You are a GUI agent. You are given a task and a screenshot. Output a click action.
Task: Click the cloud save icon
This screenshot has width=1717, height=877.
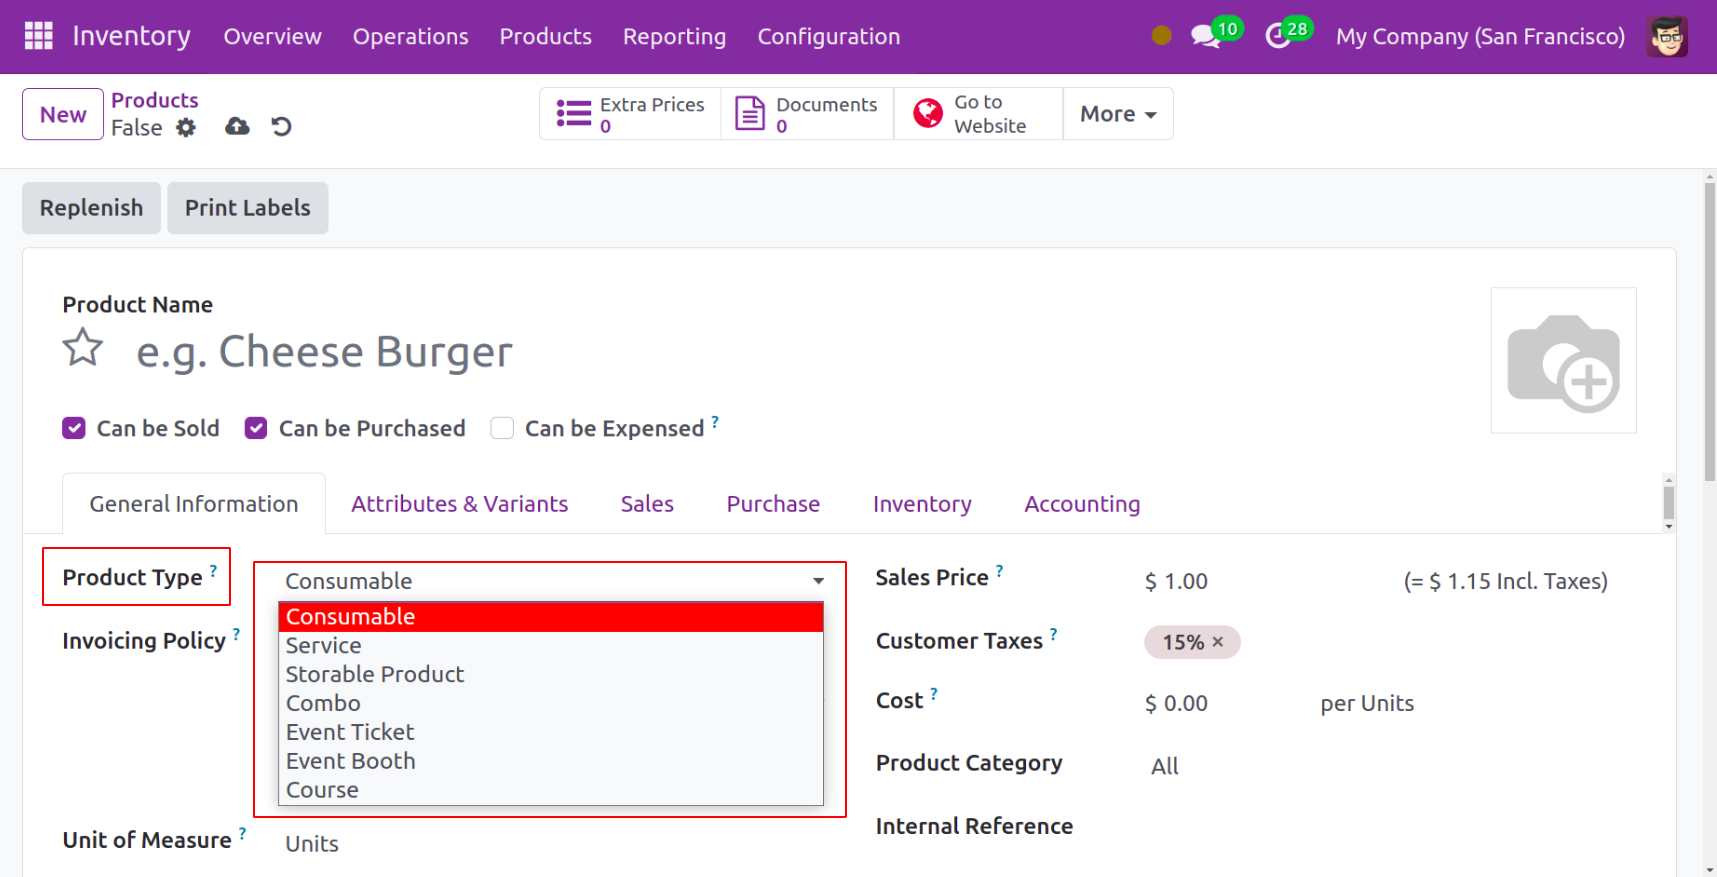(x=237, y=127)
